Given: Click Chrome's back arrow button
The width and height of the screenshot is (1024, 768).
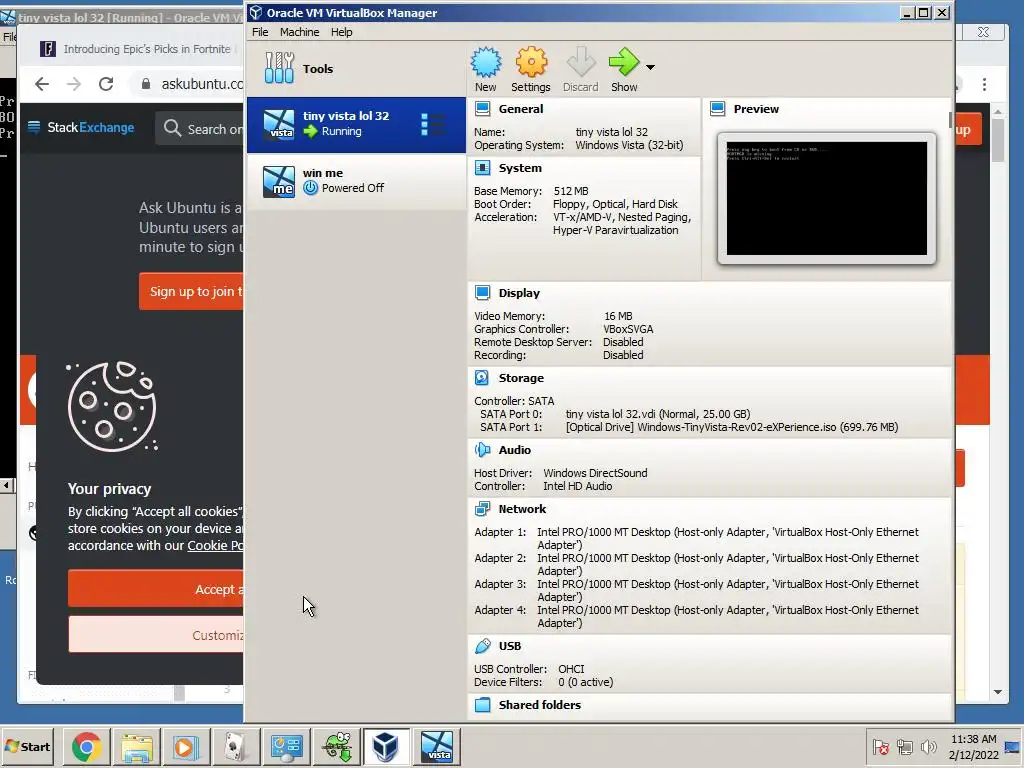Looking at the screenshot, I should [x=42, y=84].
